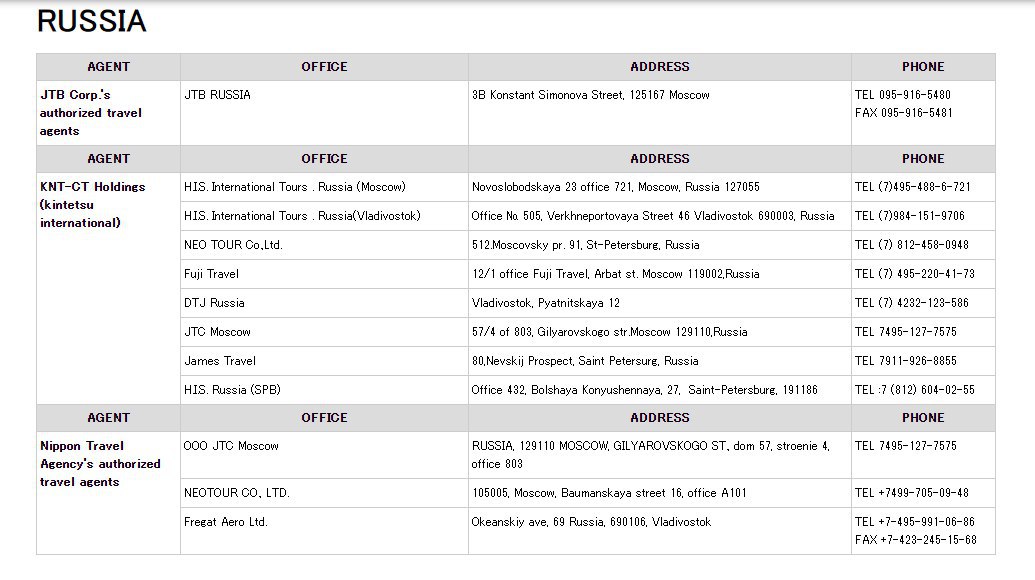This screenshot has width=1035, height=580.
Task: Click the "JTB RUSSIA" office cell
Action: click(x=324, y=113)
